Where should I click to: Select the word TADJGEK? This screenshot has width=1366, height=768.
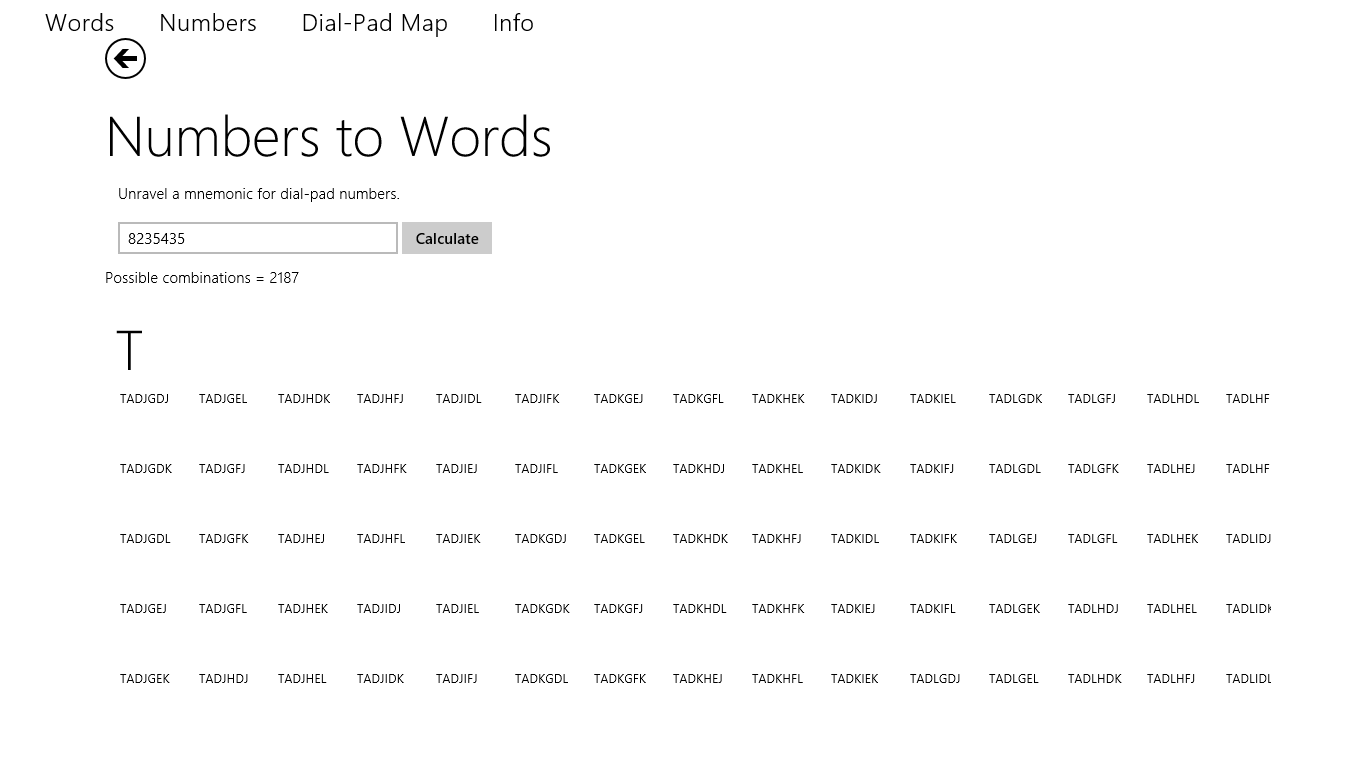pos(145,679)
